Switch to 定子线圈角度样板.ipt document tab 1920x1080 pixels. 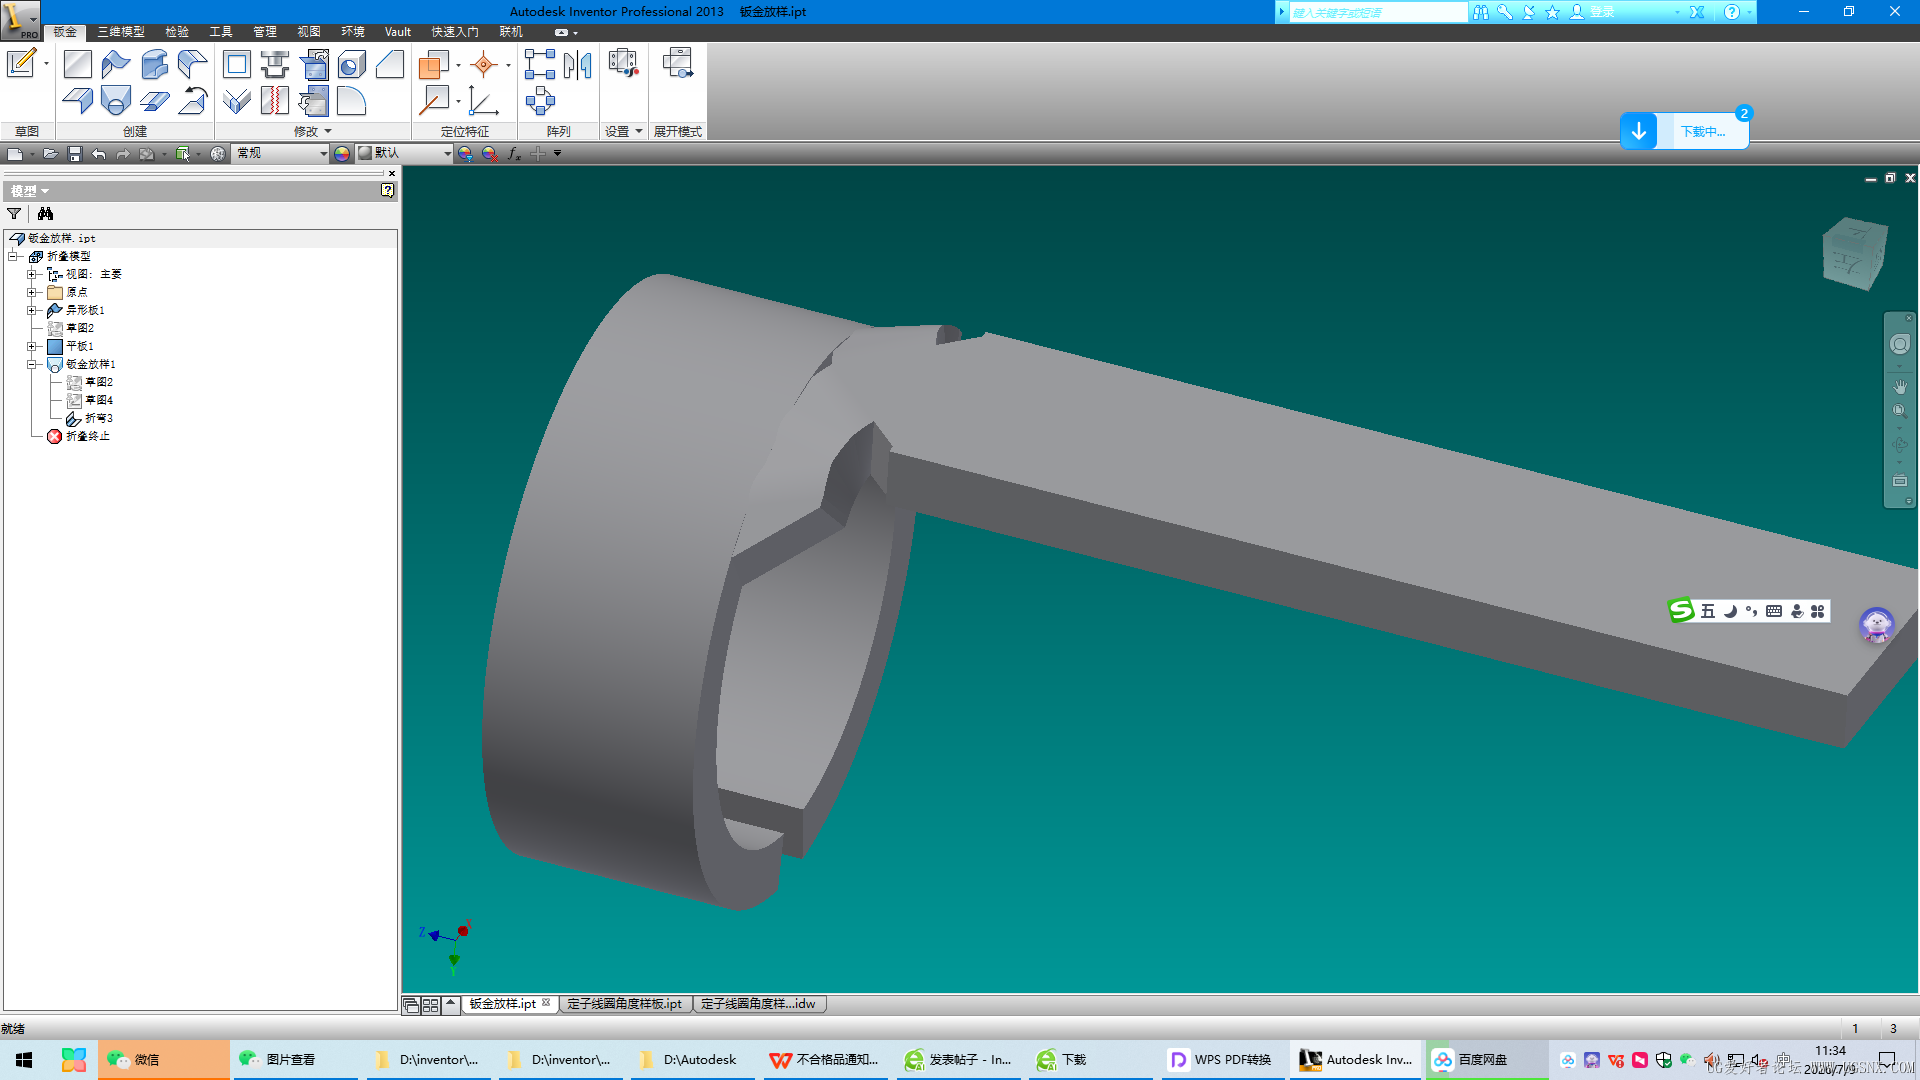click(x=624, y=1004)
